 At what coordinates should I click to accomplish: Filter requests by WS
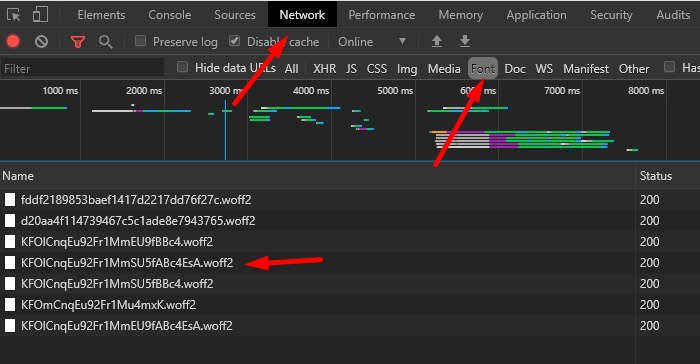tap(544, 69)
